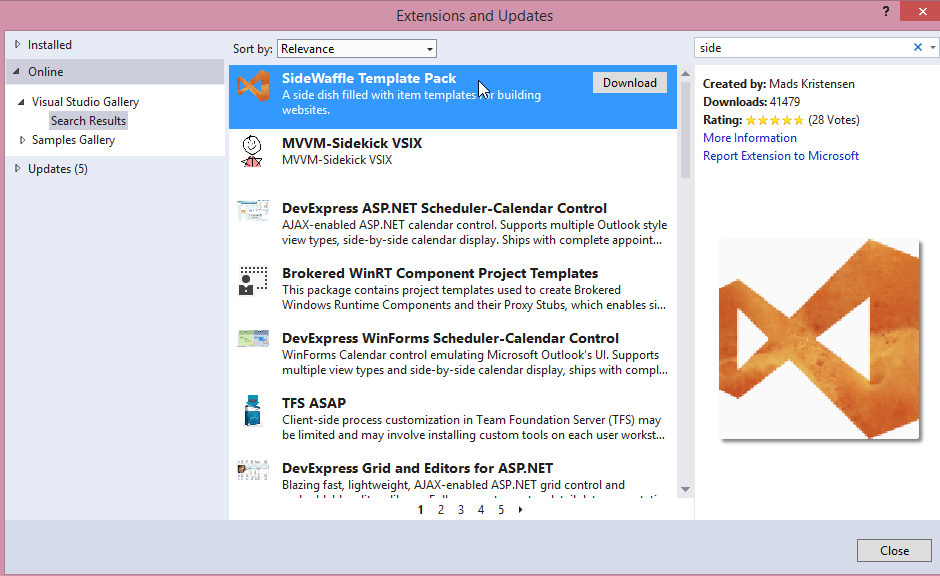Screen dimensions: 940x576
Task: Collapse the Online category
Action: pyautogui.click(x=16, y=71)
